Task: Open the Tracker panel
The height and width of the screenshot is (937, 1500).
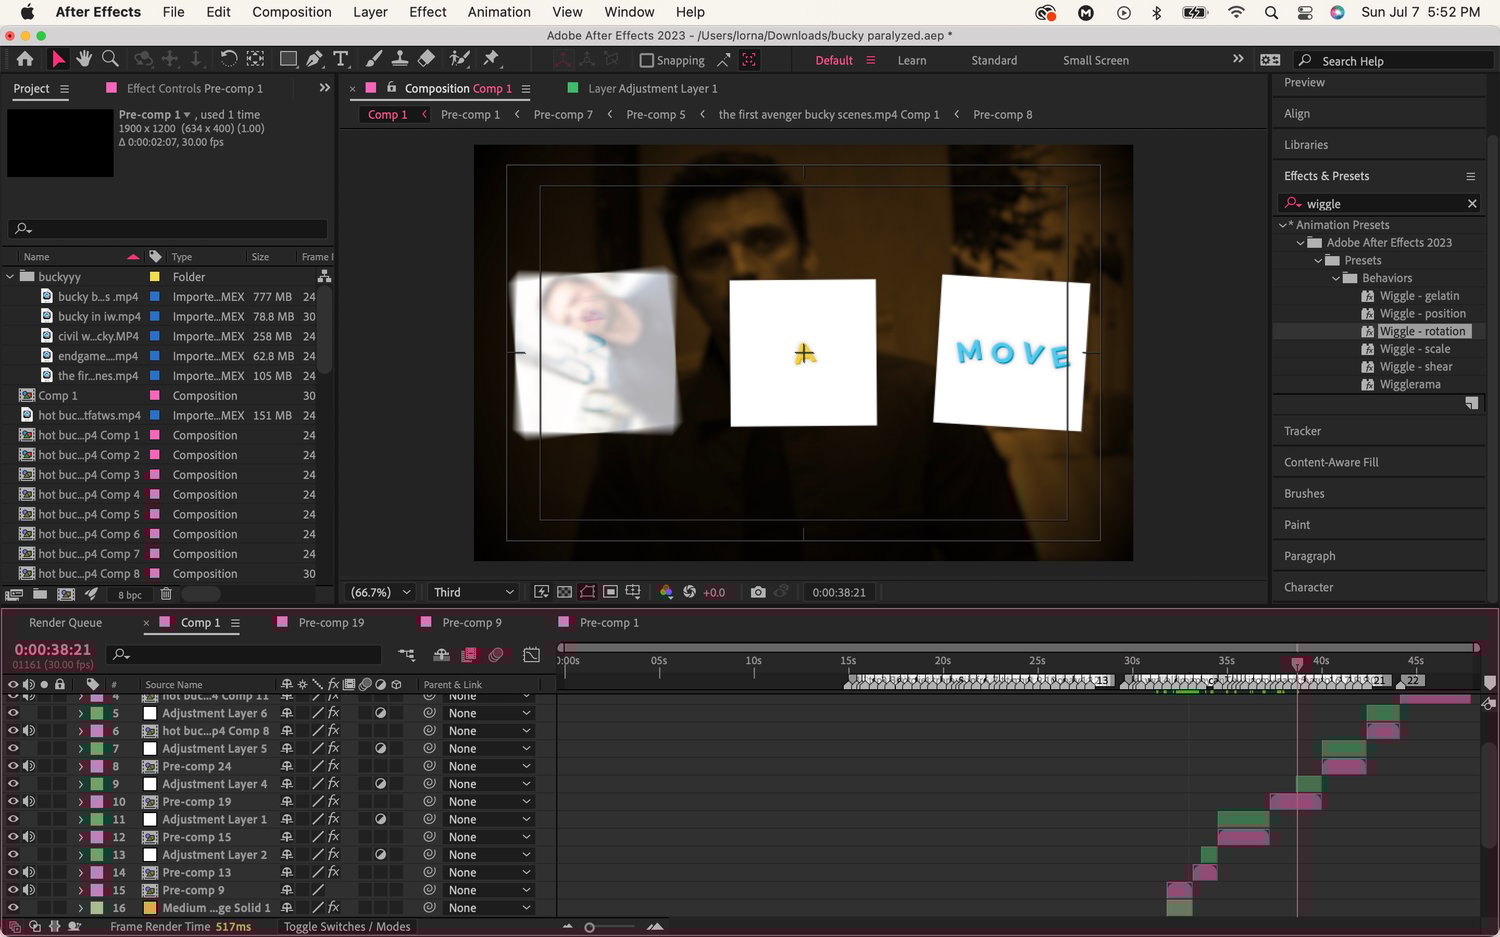Action: tap(1302, 431)
